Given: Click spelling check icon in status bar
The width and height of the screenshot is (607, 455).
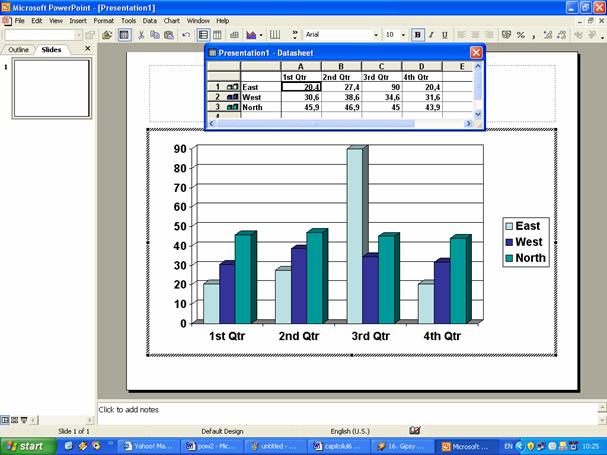Looking at the screenshot, I should 414,430.
